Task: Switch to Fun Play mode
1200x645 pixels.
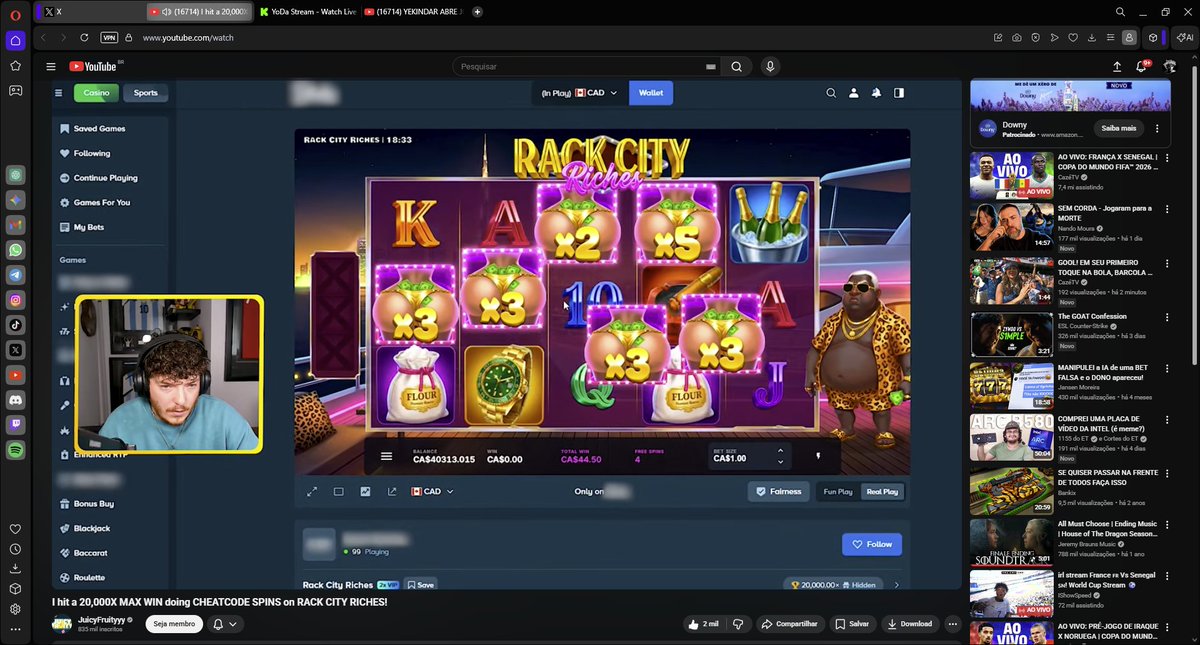Action: pos(838,492)
